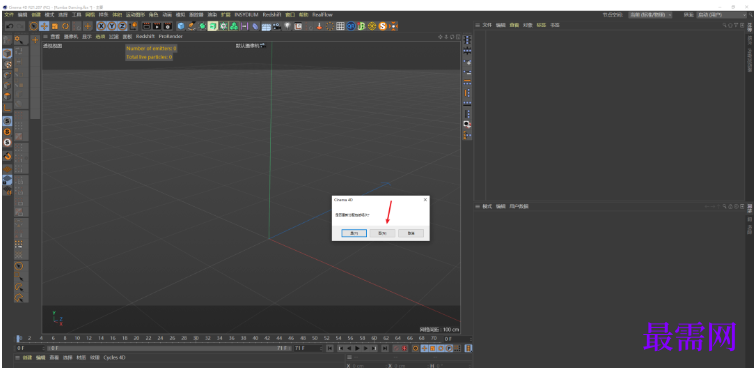Screen dimensions: 755x368
Task: Close the Cinema 4D dialog with X
Action: coord(425,199)
